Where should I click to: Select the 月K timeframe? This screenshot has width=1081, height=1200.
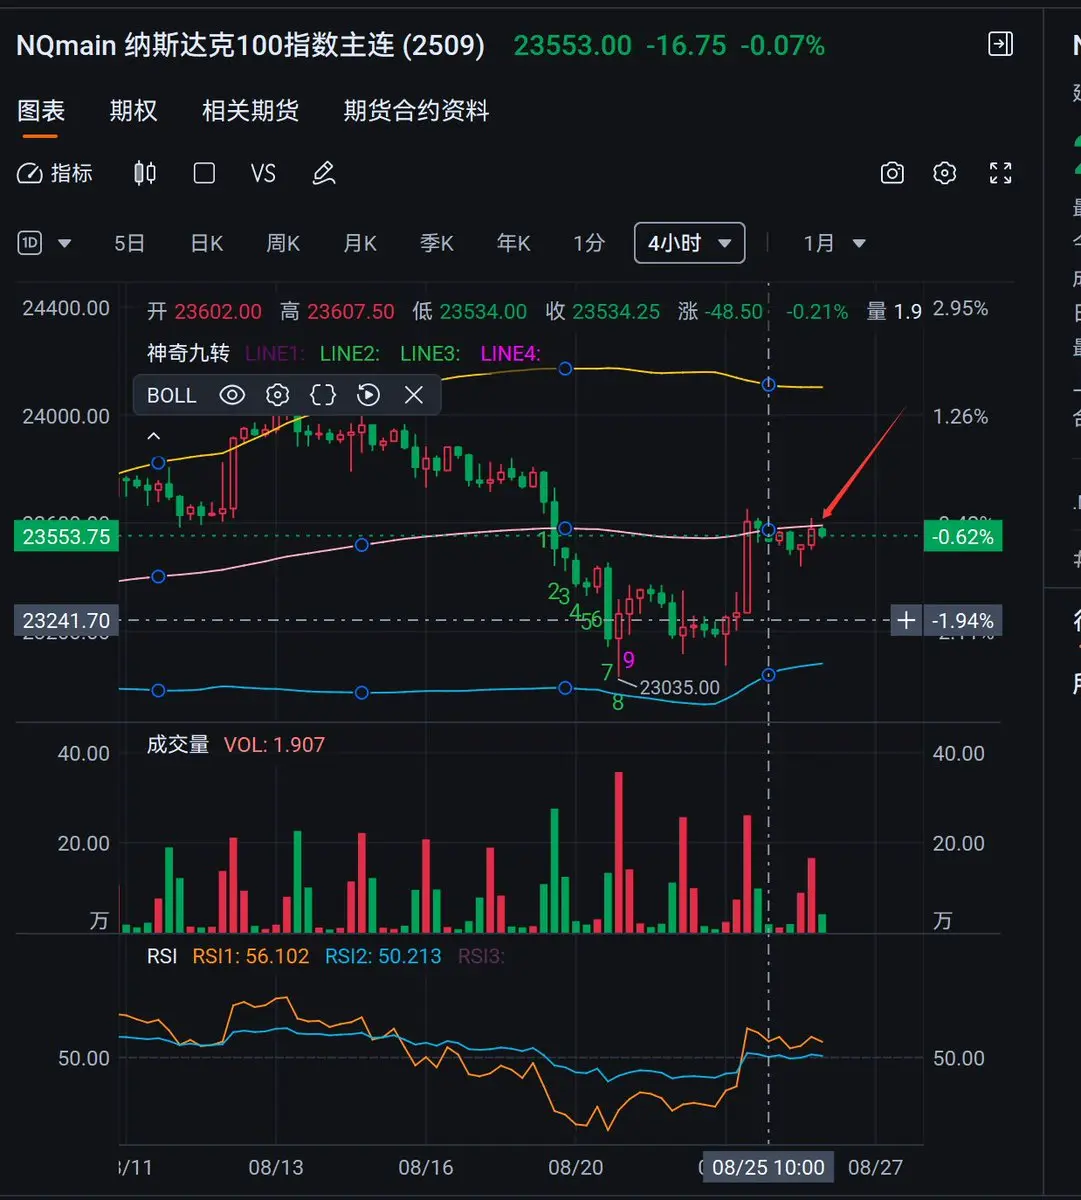tap(360, 243)
